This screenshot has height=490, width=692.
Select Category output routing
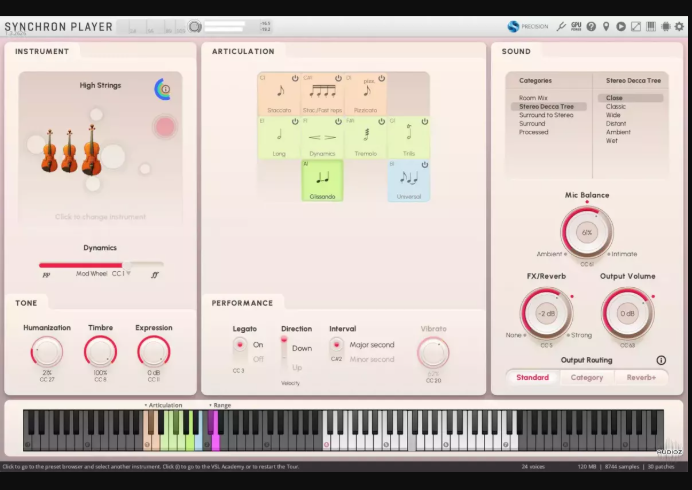pyautogui.click(x=587, y=377)
